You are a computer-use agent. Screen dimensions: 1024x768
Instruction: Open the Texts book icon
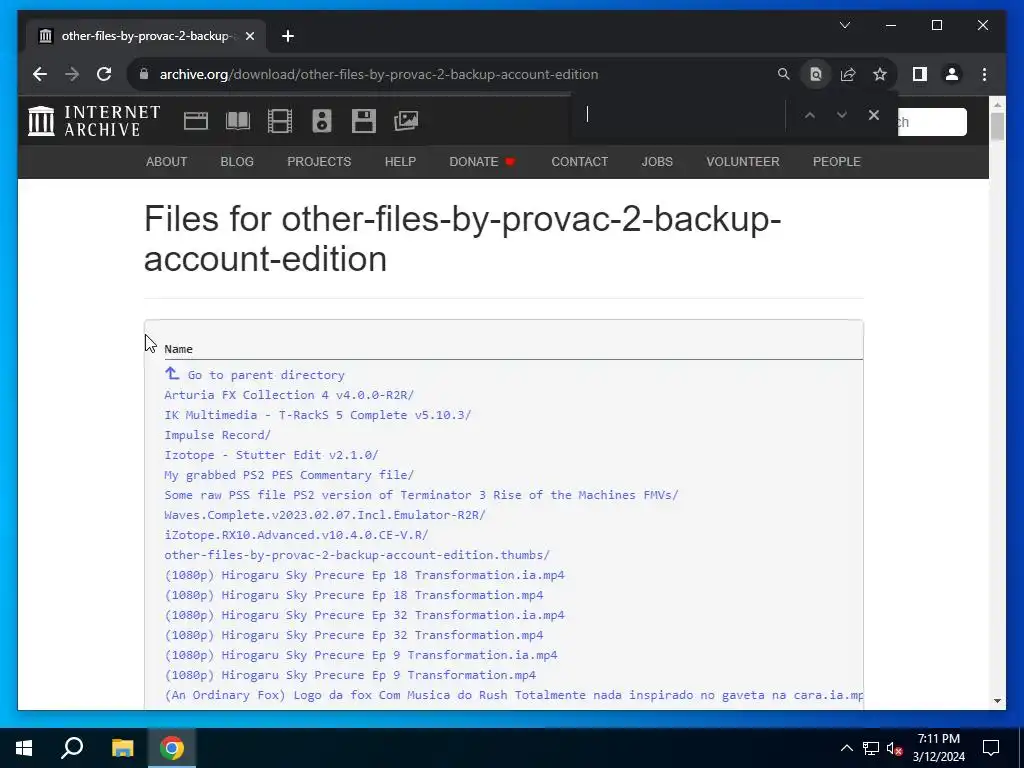coord(238,121)
